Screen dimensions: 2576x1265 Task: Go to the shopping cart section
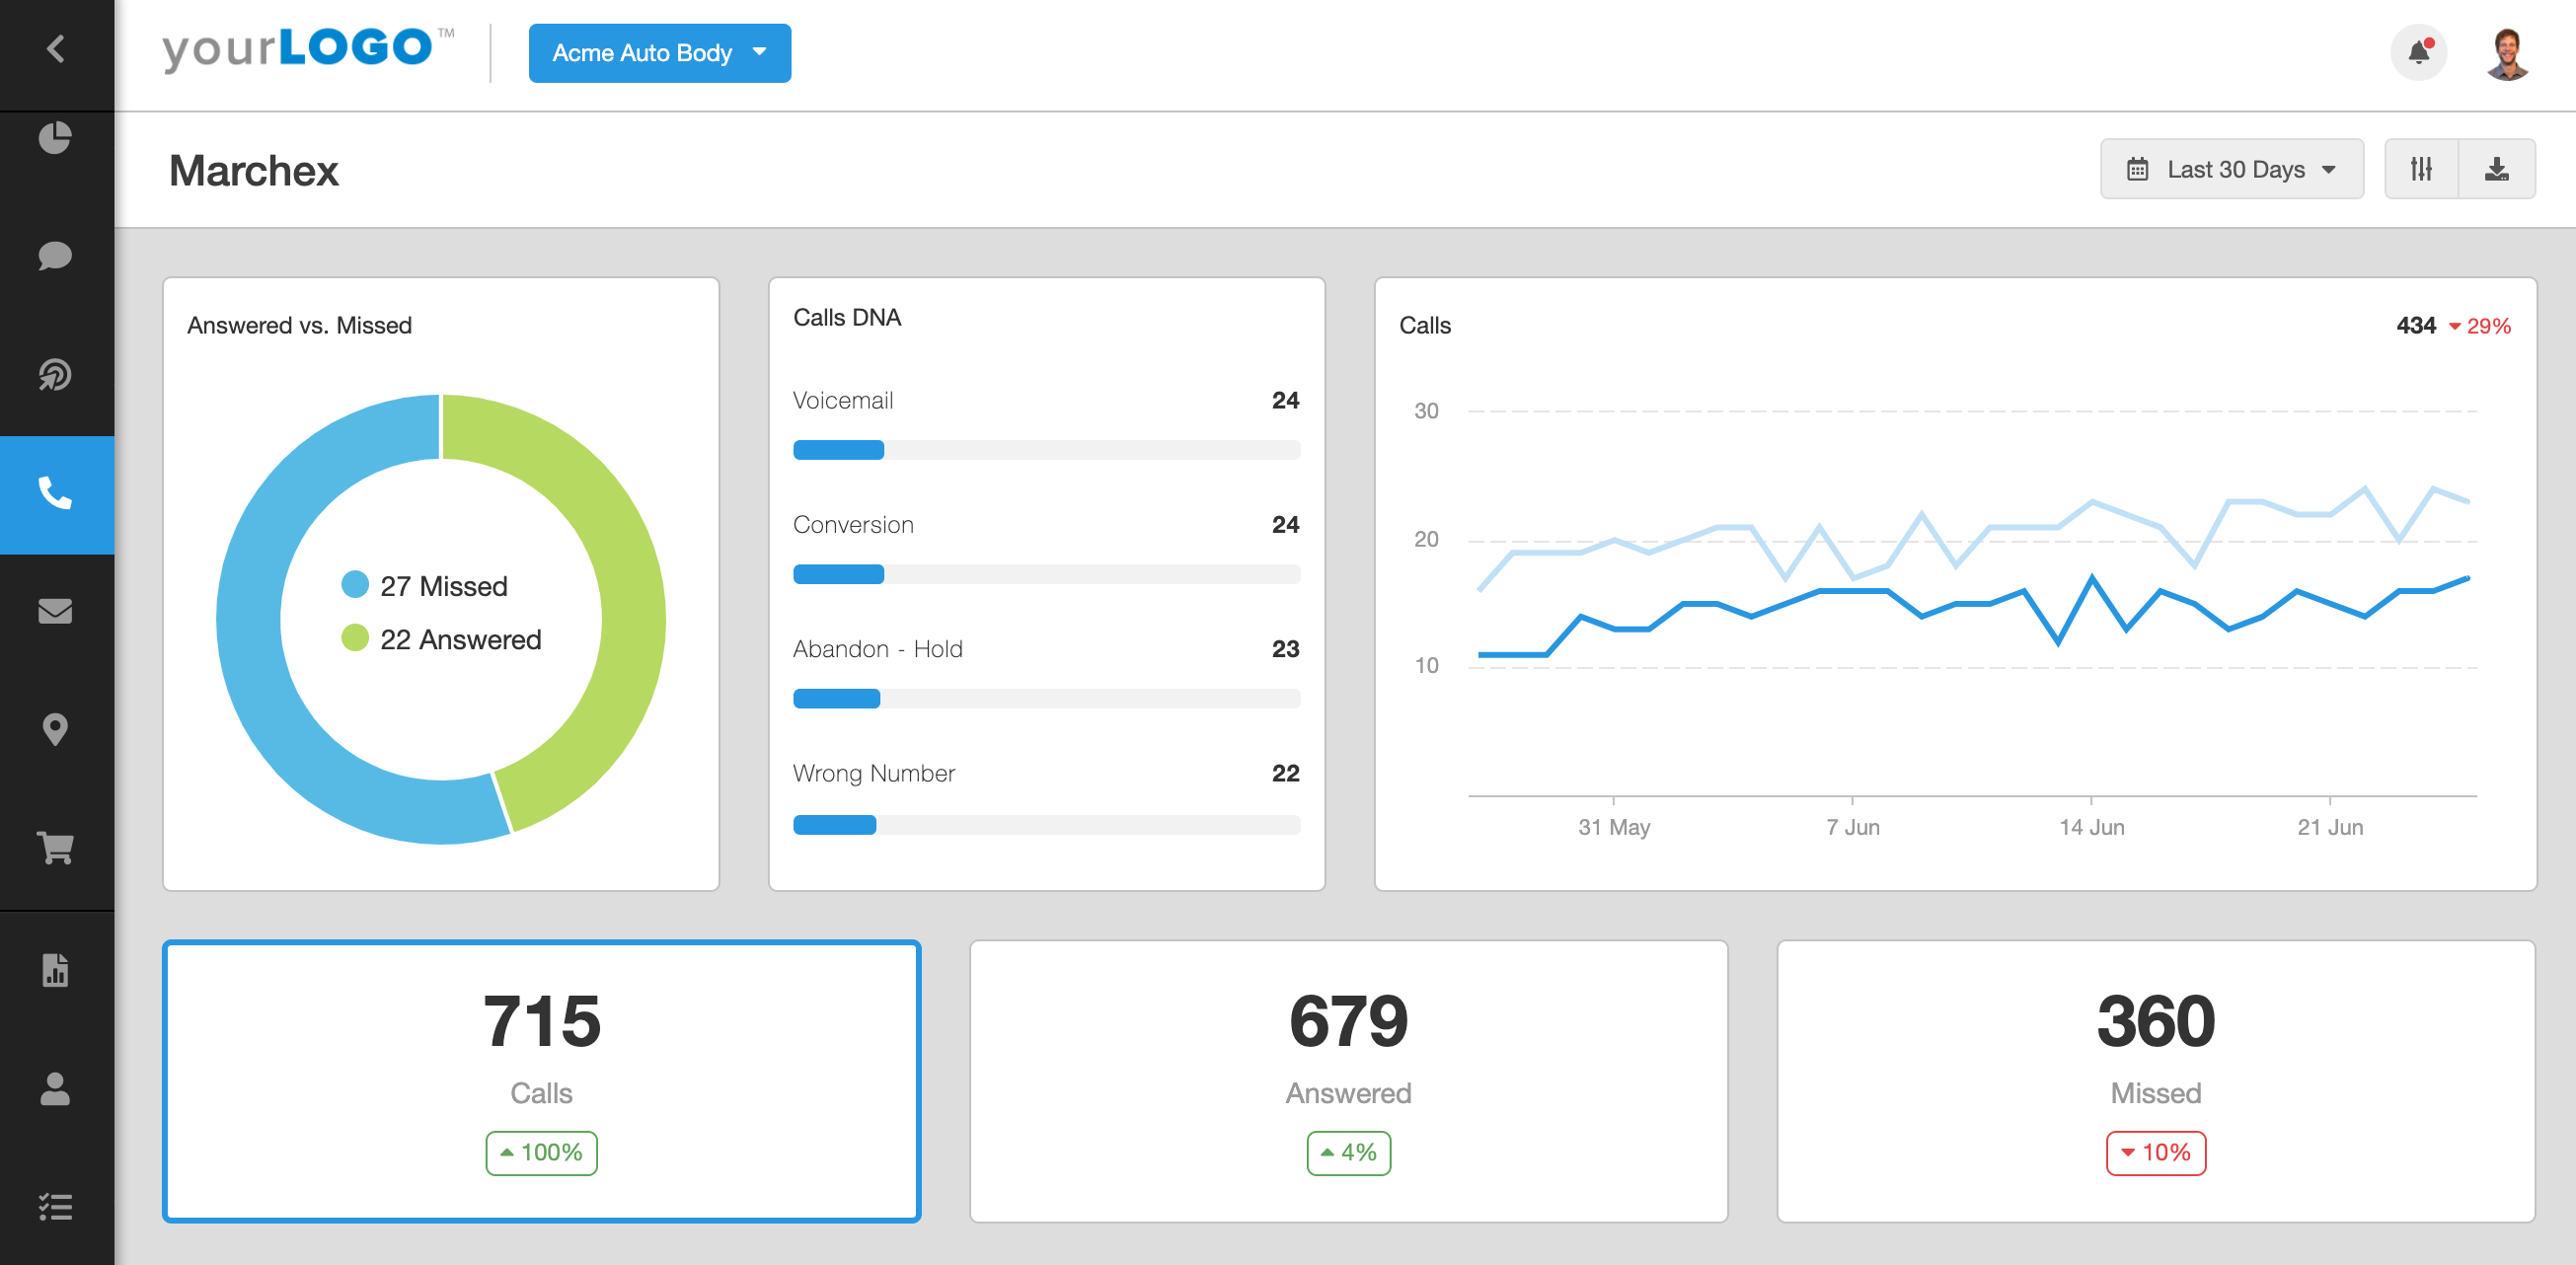tap(56, 848)
